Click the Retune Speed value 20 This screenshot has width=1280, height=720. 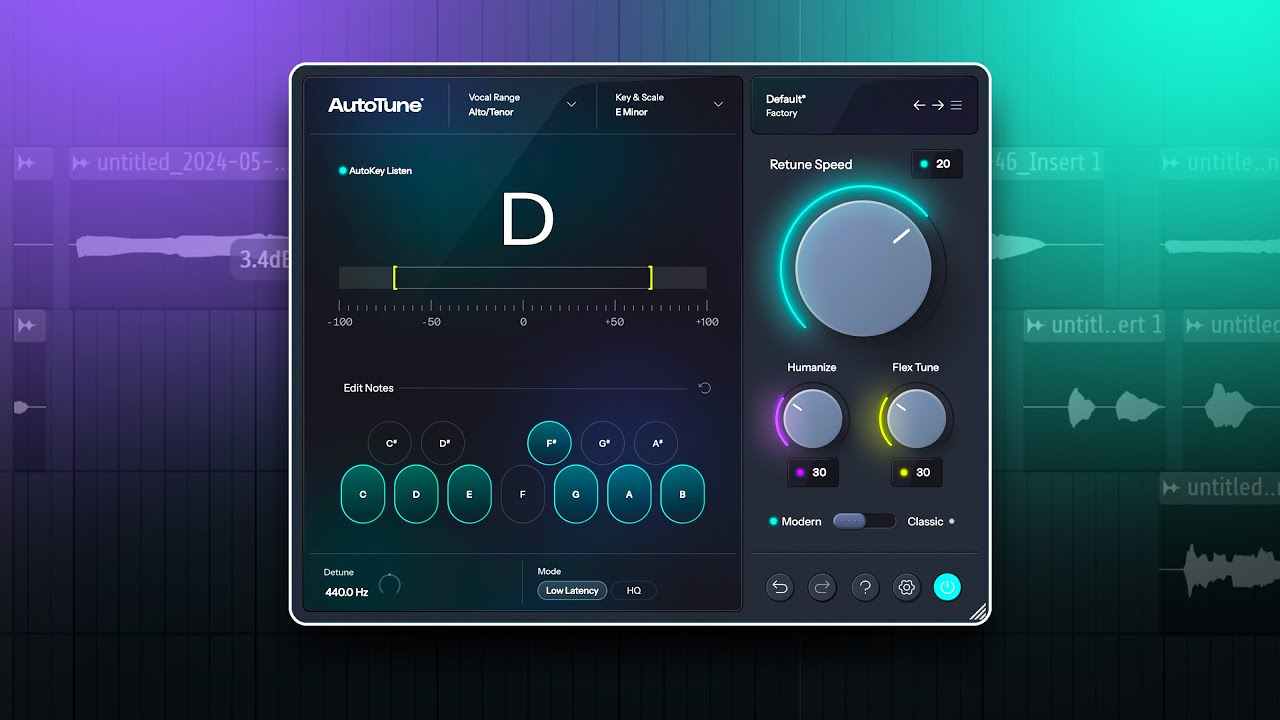937,164
